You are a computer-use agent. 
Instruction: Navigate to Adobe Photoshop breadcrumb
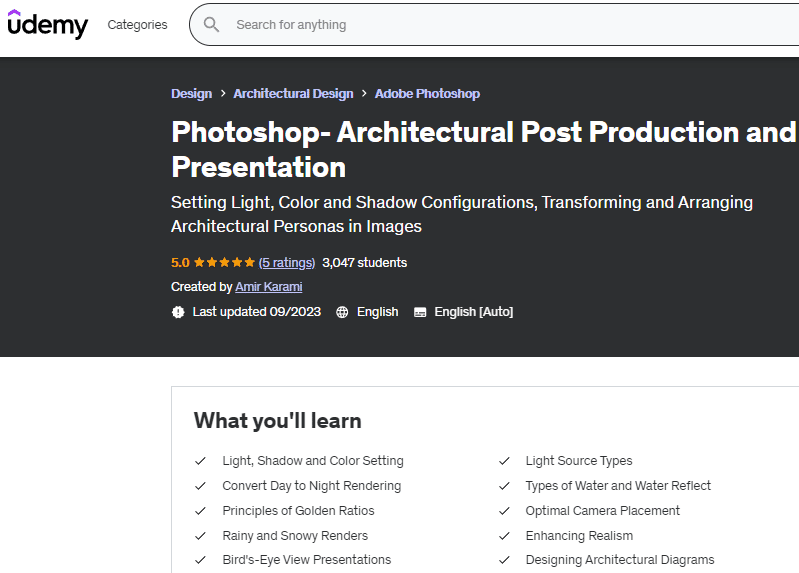pos(427,94)
